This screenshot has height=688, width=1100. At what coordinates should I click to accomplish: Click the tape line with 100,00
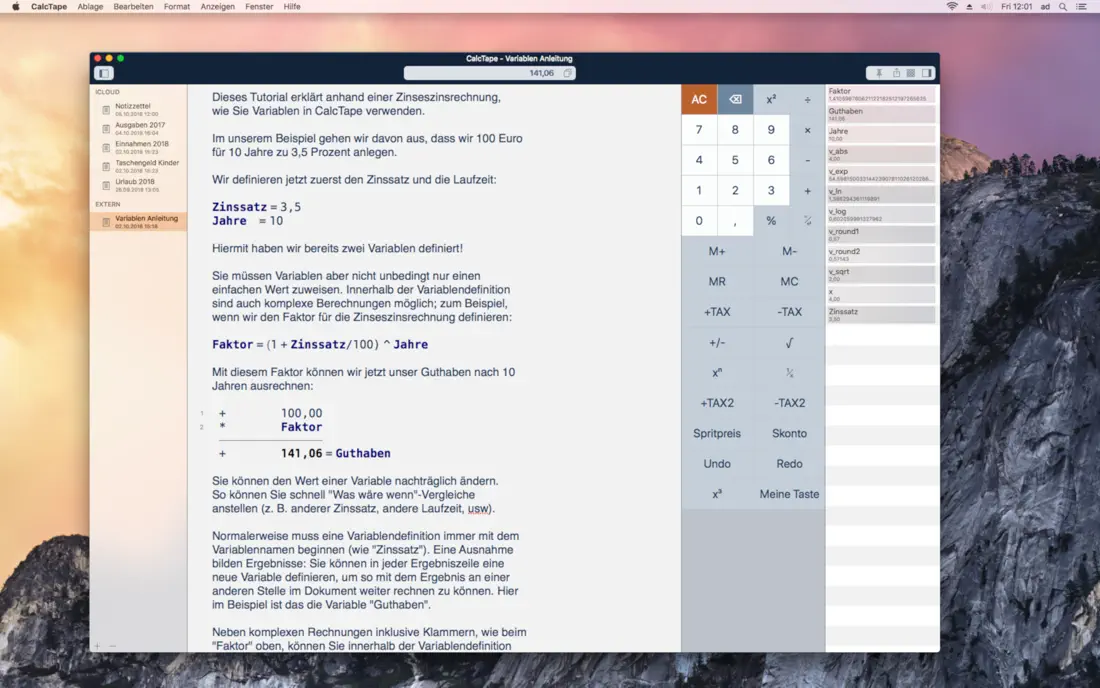(x=271, y=413)
